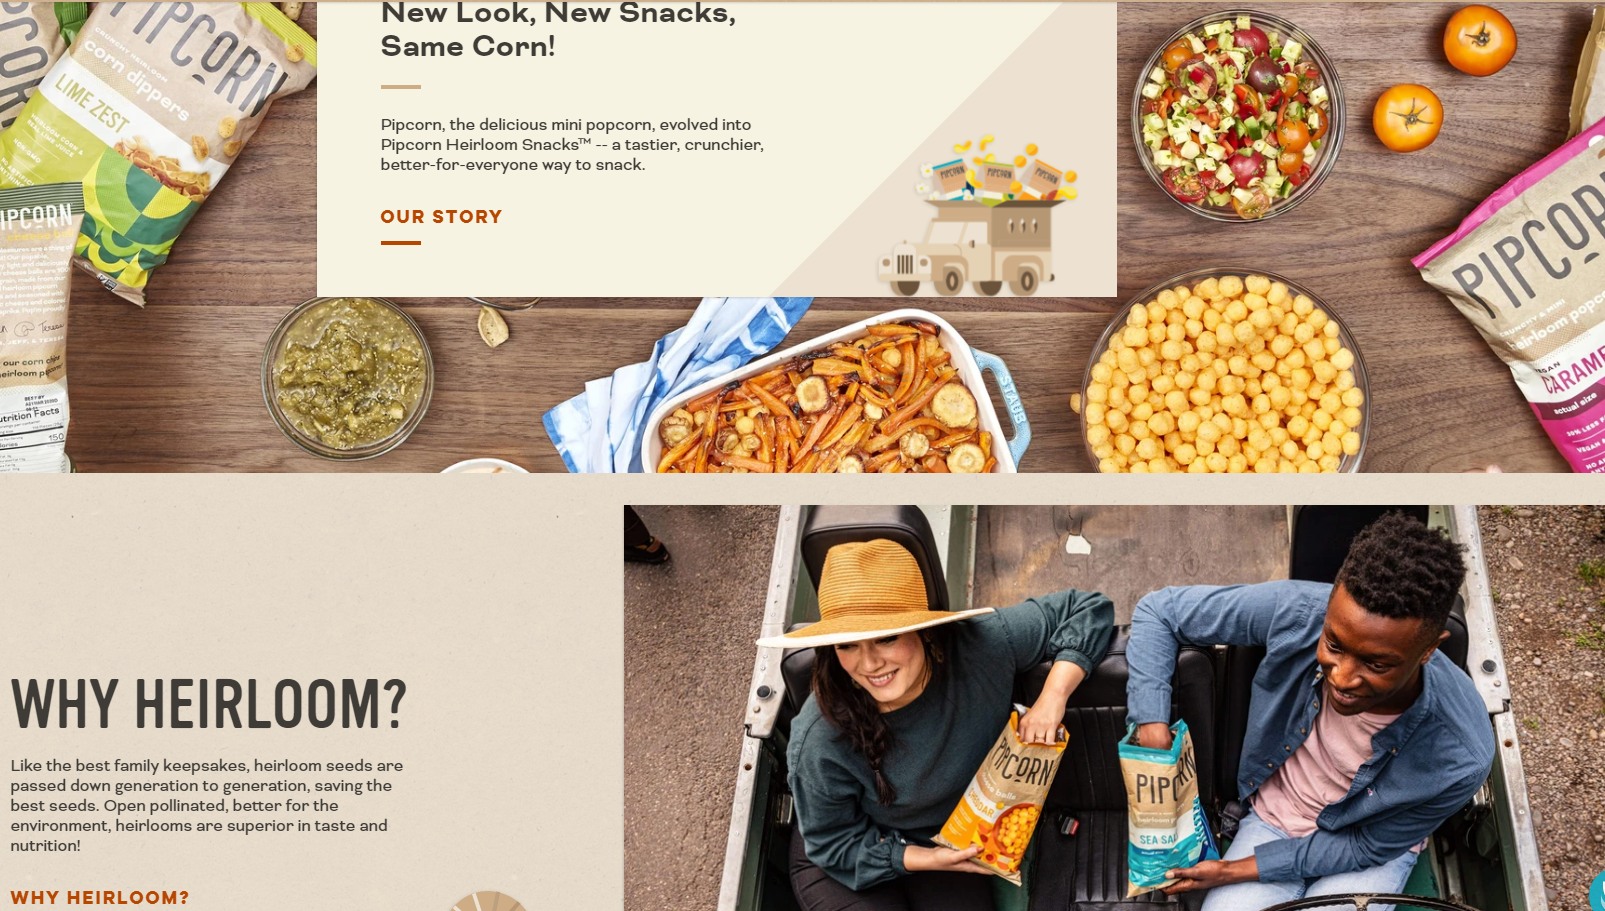The width and height of the screenshot is (1605, 911).
Task: Click the green salsa bowl
Action: pyautogui.click(x=348, y=375)
